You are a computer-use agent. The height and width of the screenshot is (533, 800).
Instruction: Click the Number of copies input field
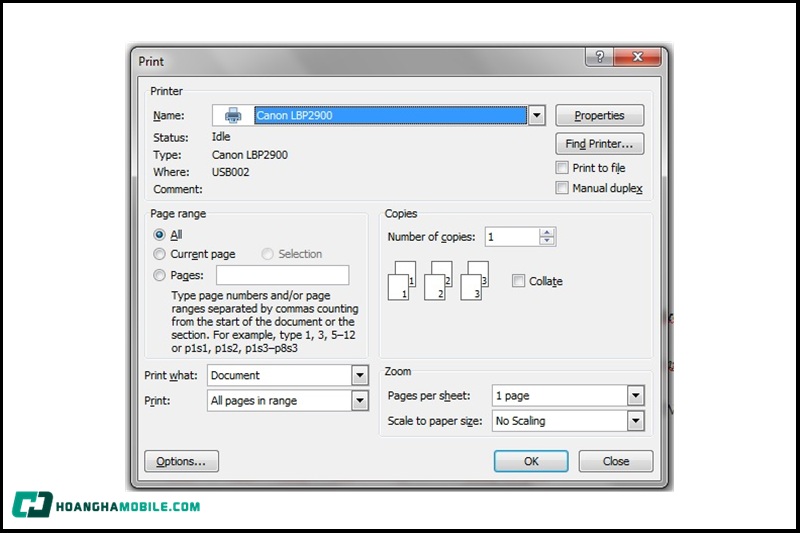[512, 237]
